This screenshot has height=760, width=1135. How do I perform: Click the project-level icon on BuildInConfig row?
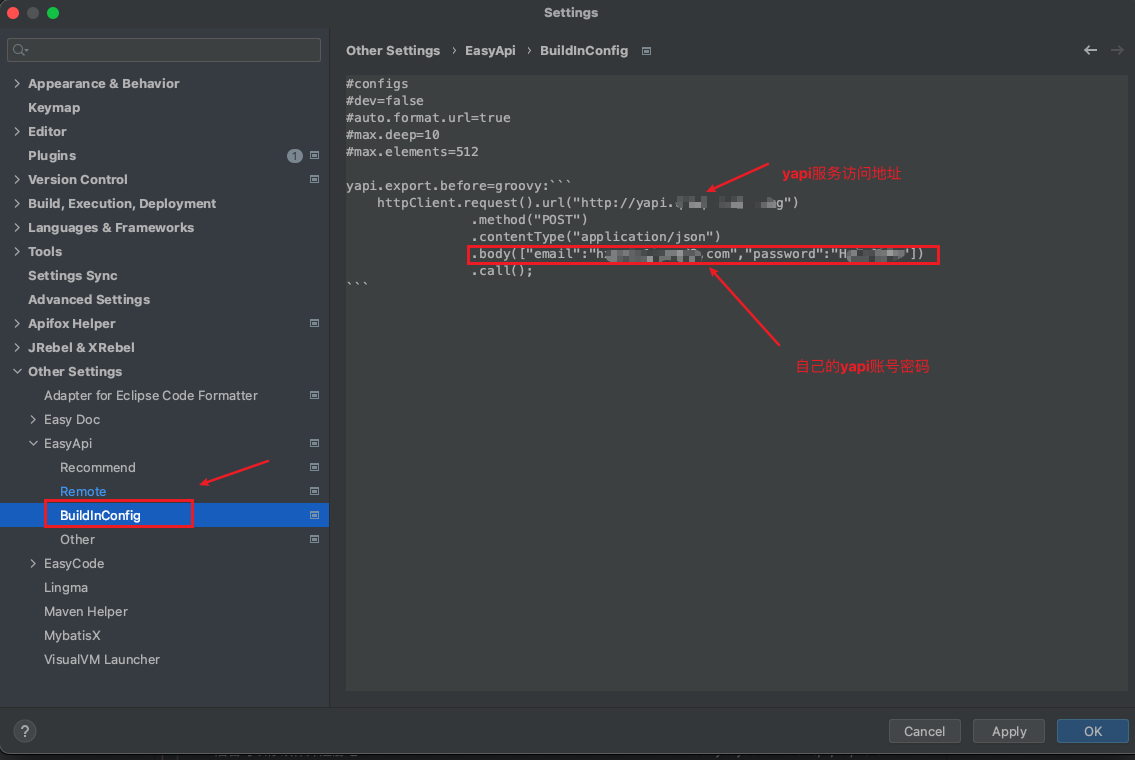coord(314,515)
